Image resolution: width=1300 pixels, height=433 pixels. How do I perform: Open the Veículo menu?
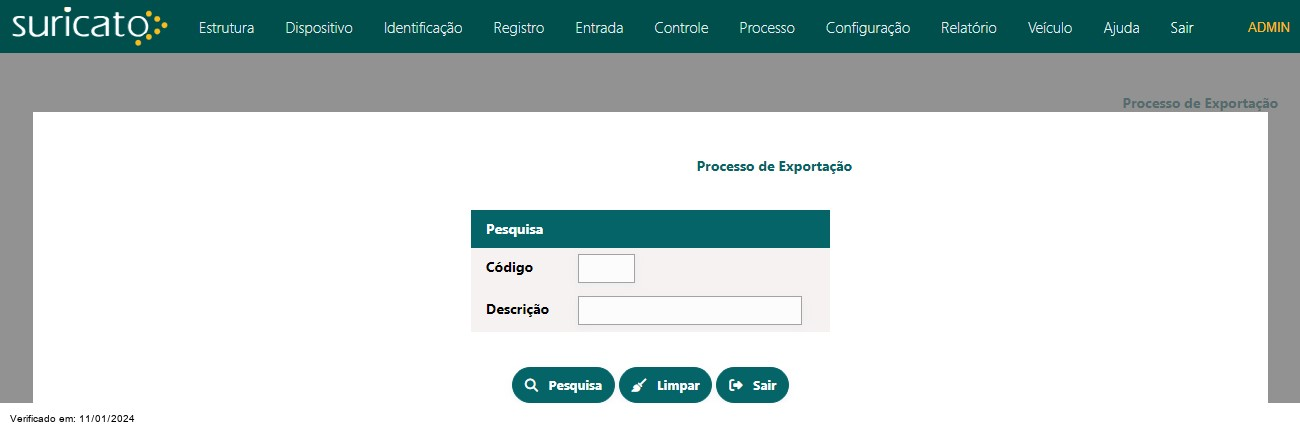(x=1050, y=28)
